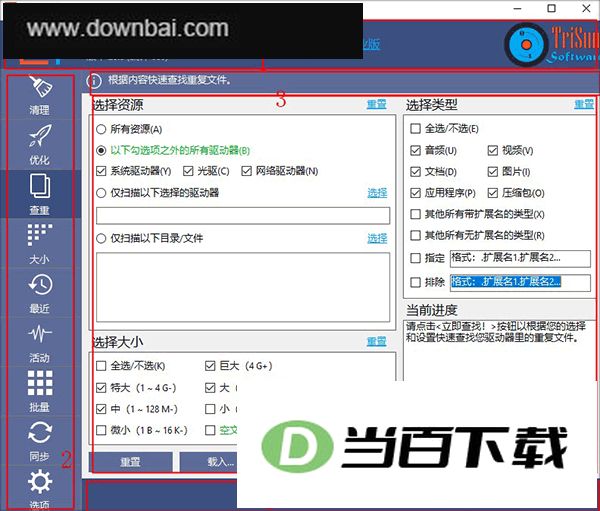Click the selected drives text field

243,216
